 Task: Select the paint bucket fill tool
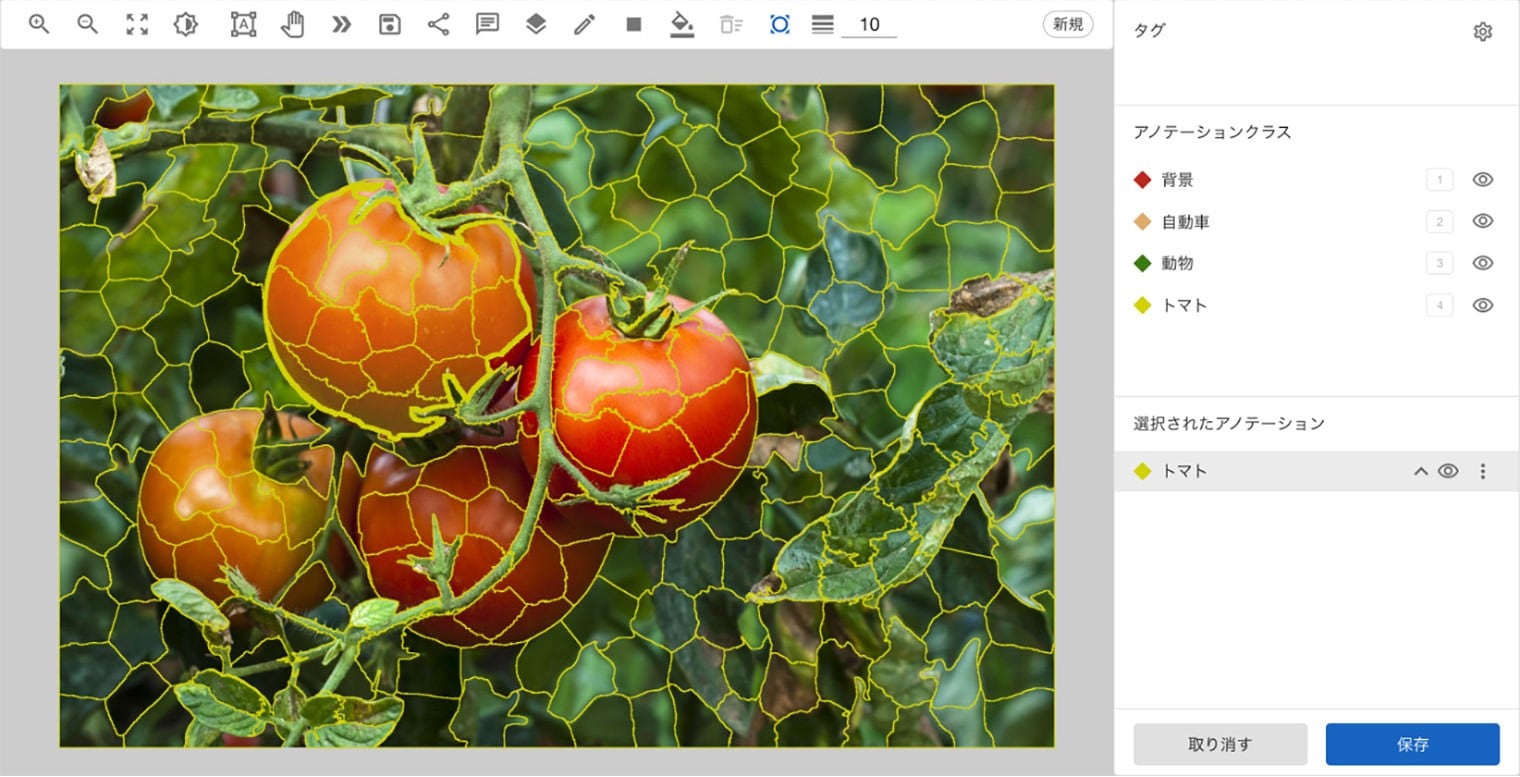tap(682, 24)
